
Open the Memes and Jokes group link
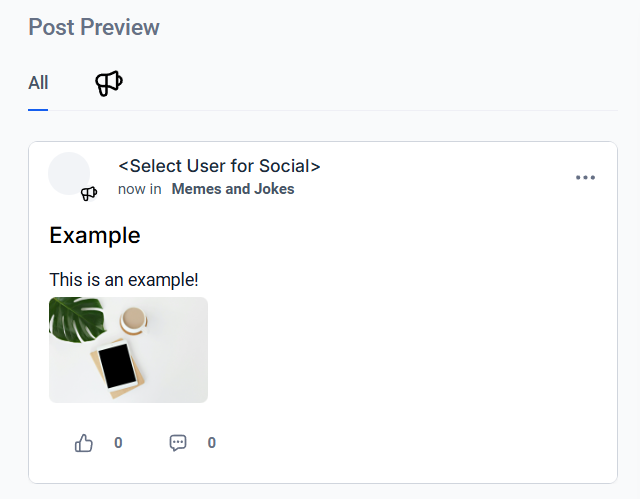(233, 189)
